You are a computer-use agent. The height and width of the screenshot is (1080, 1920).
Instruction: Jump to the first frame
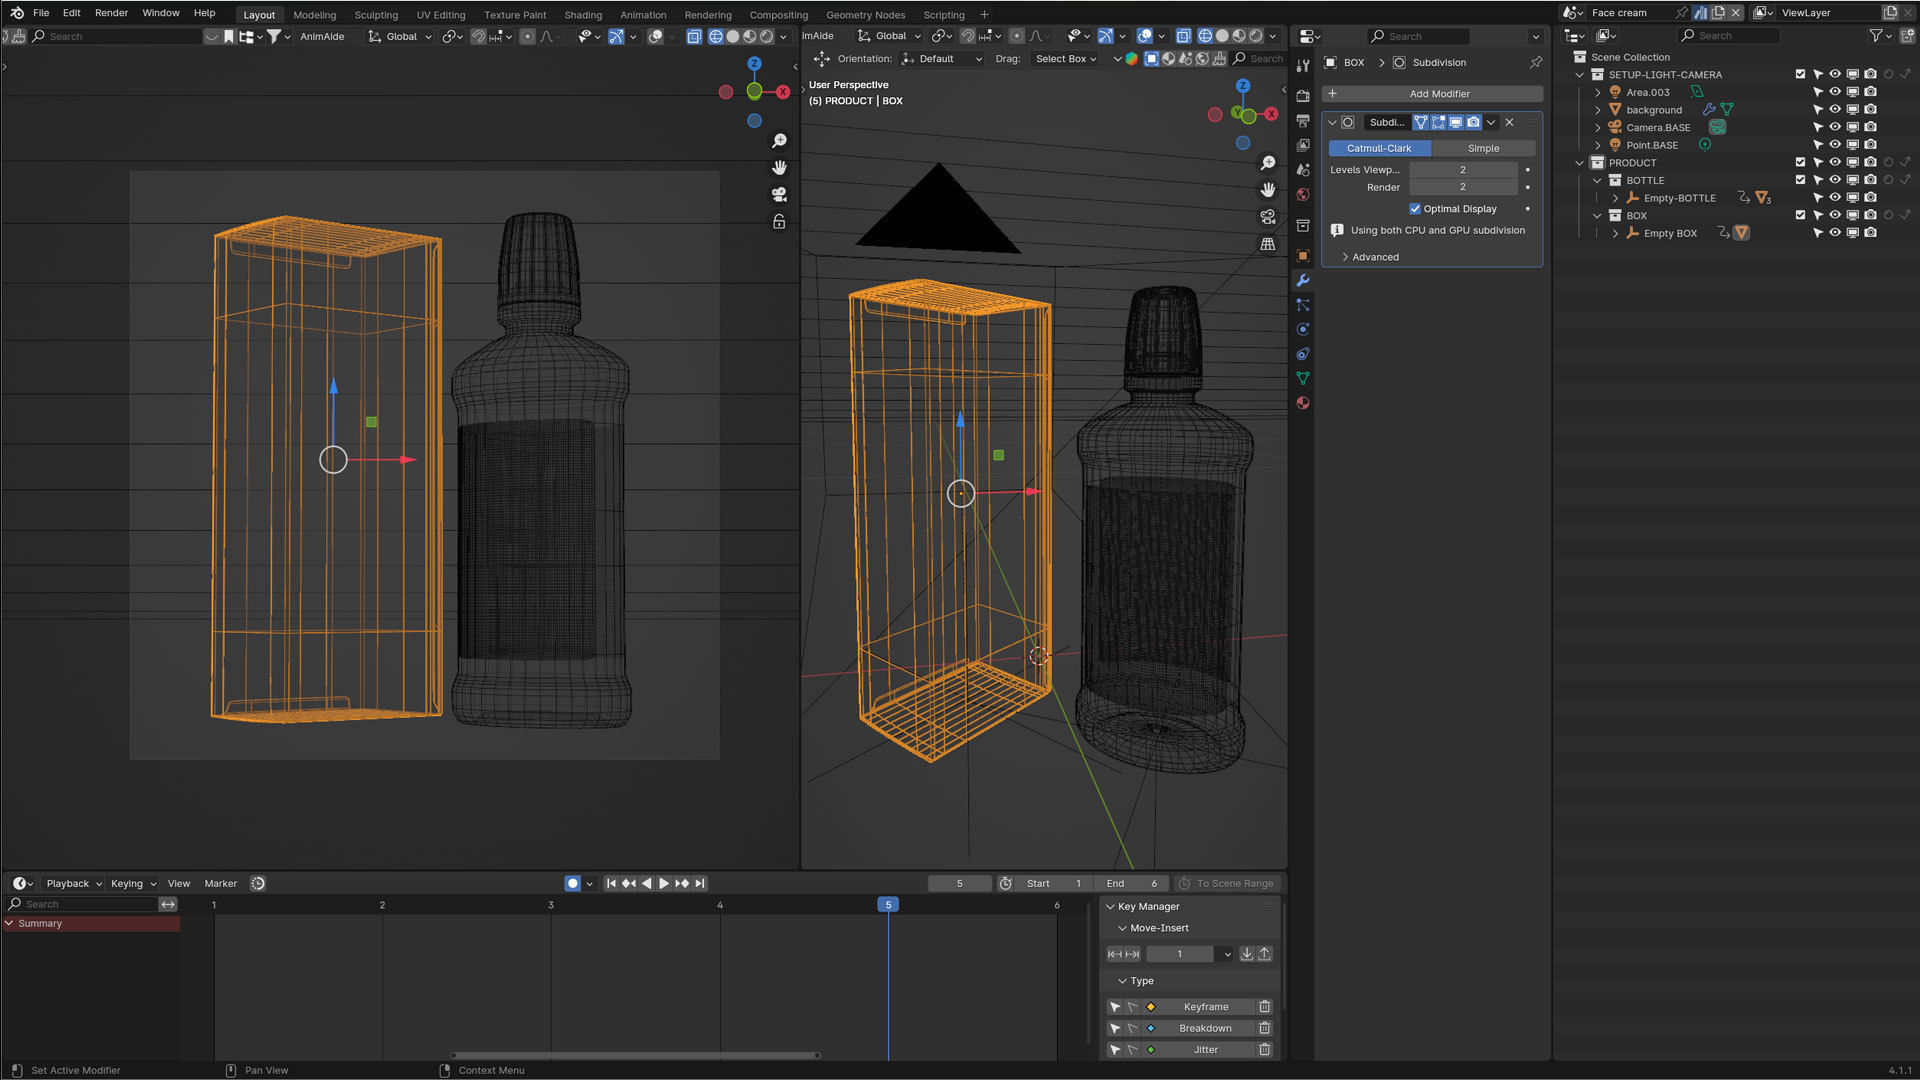(611, 883)
